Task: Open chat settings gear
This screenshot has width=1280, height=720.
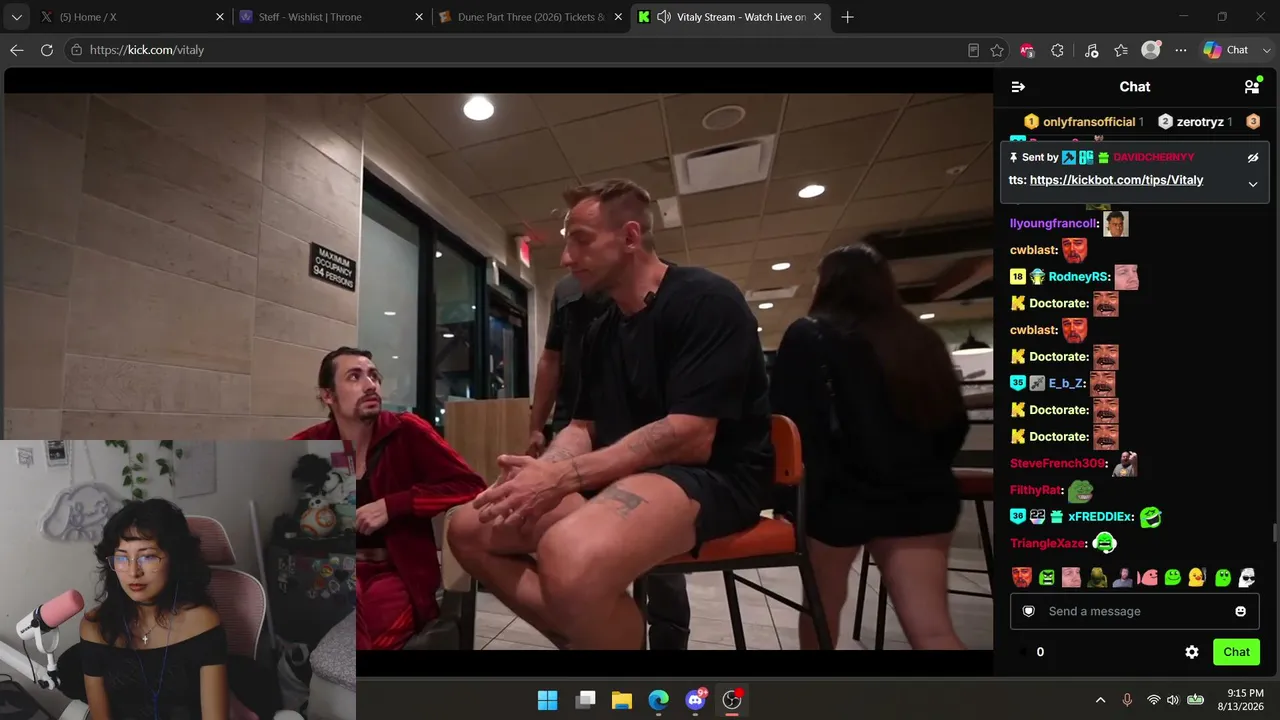Action: (1192, 652)
